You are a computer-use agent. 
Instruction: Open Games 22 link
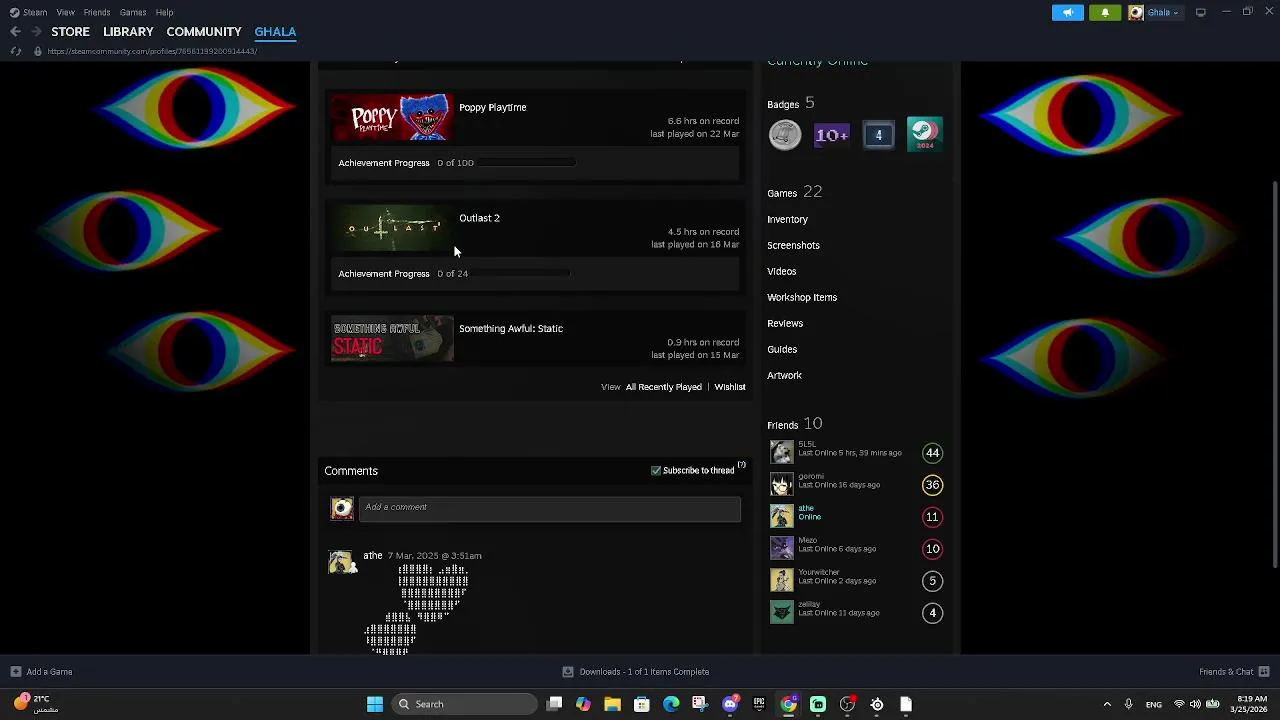[x=795, y=192]
